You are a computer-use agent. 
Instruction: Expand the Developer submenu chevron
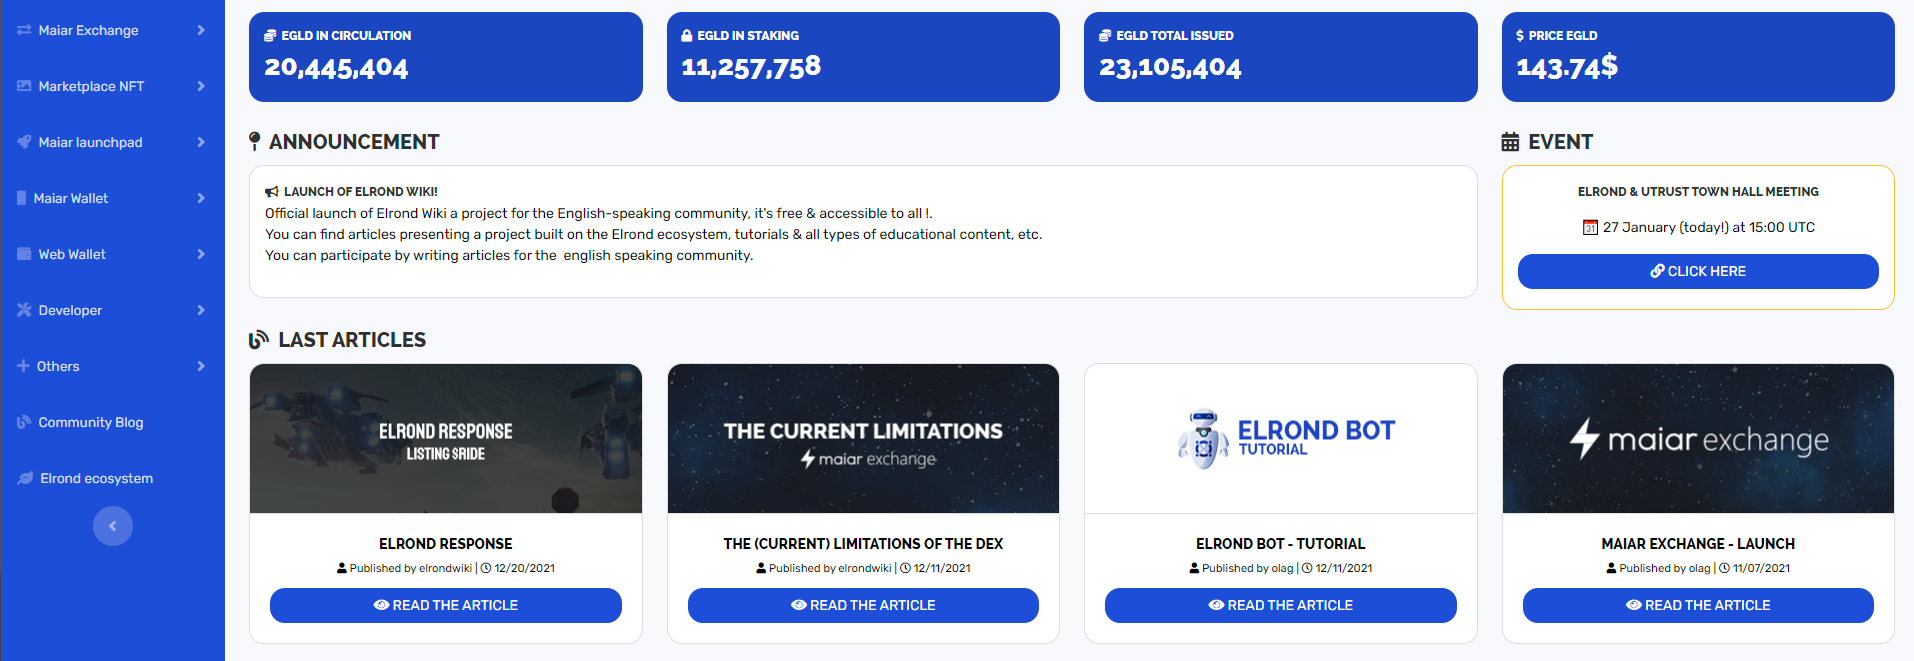pyautogui.click(x=201, y=310)
